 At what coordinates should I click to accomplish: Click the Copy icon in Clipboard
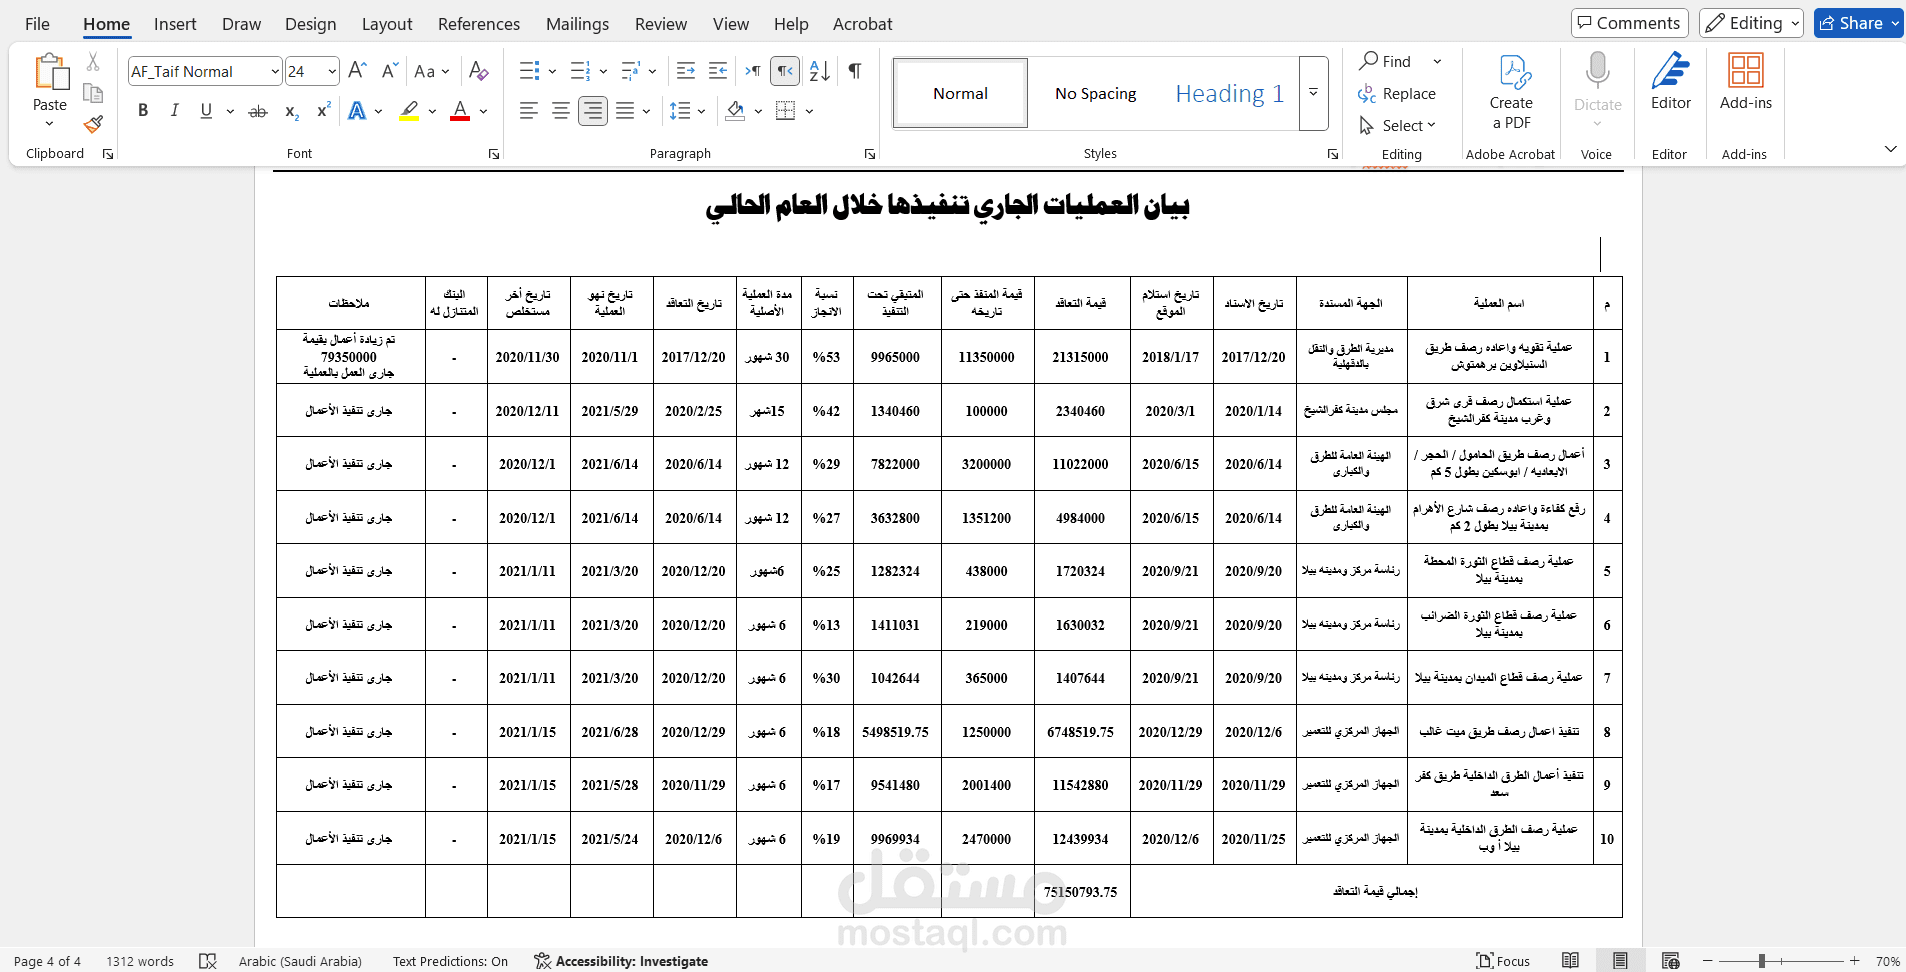coord(93,93)
